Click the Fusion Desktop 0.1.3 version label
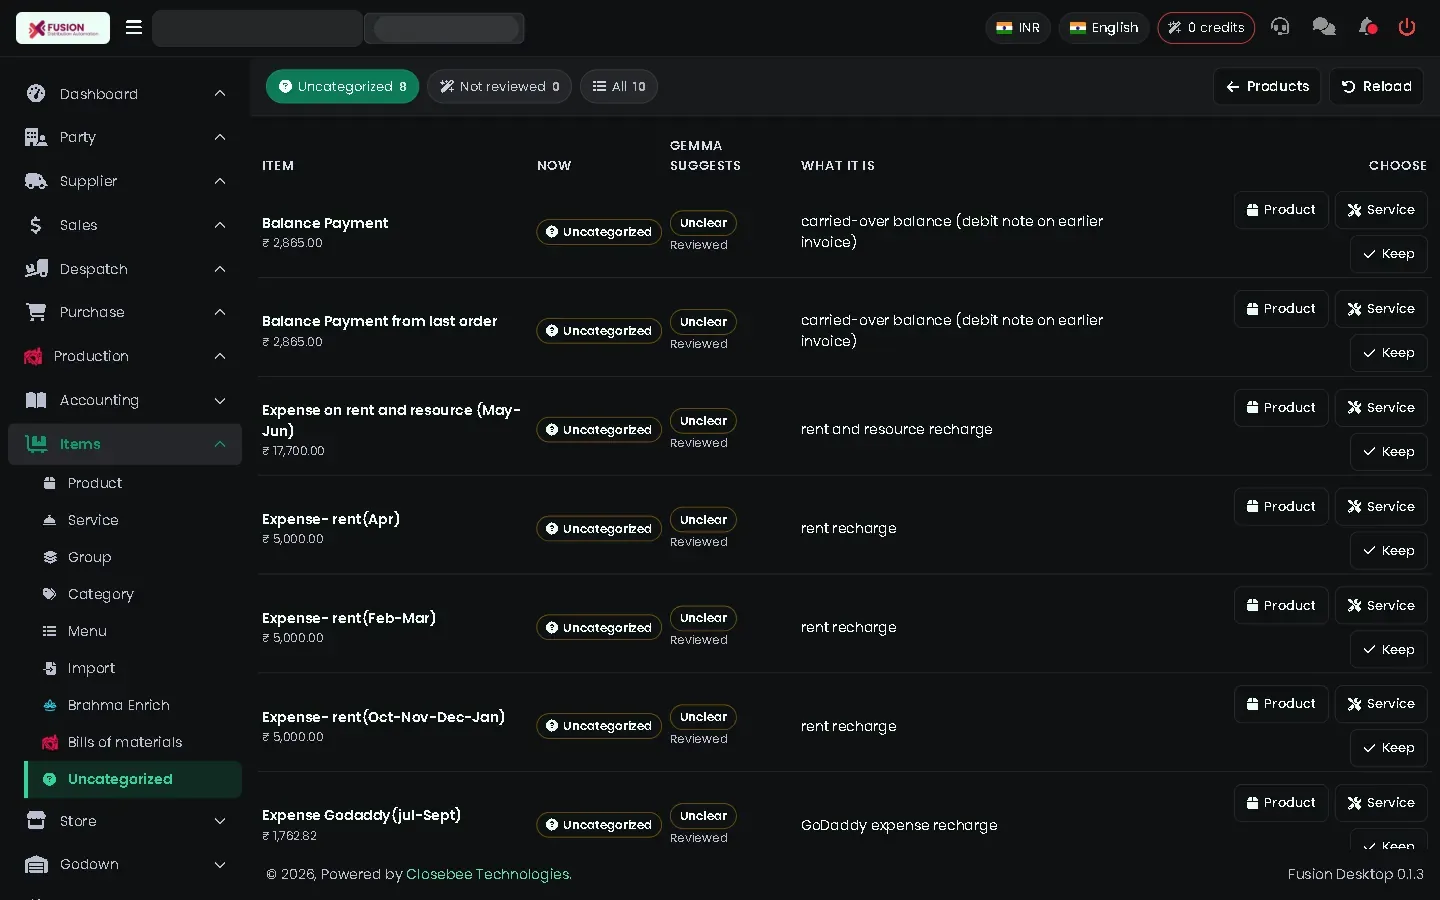Screen dimensions: 1440x900 [1355, 874]
